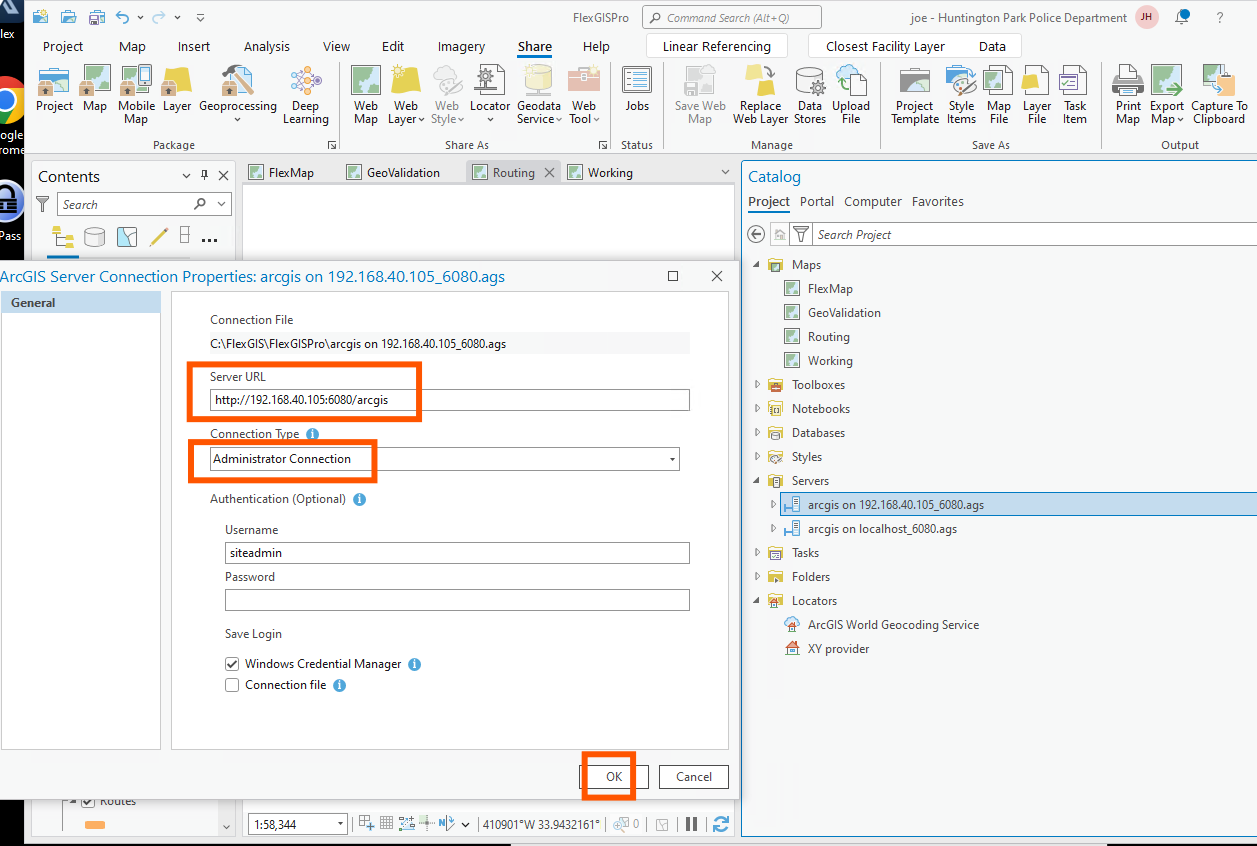The width and height of the screenshot is (1257, 846).
Task: Share as Web Map from the ribbon
Action: tap(366, 96)
